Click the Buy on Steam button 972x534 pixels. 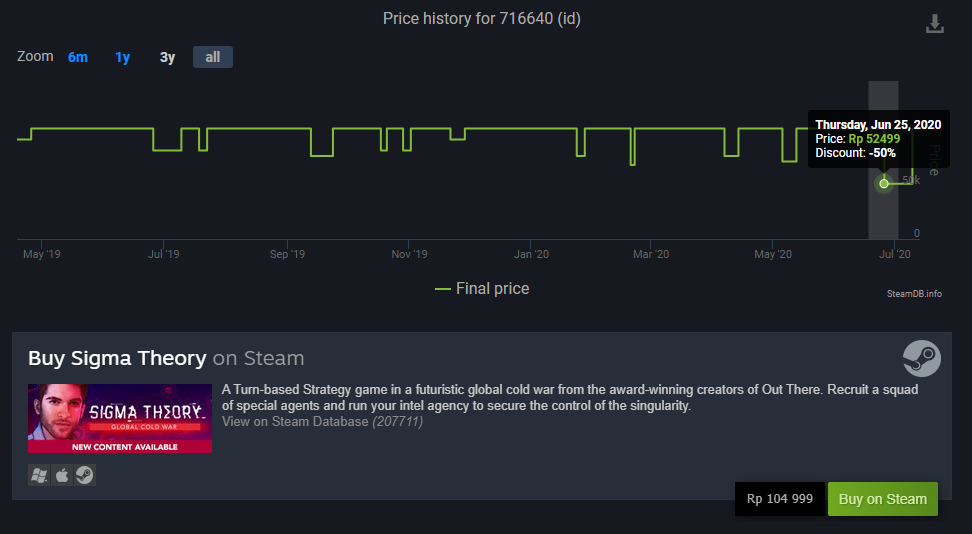pos(883,499)
